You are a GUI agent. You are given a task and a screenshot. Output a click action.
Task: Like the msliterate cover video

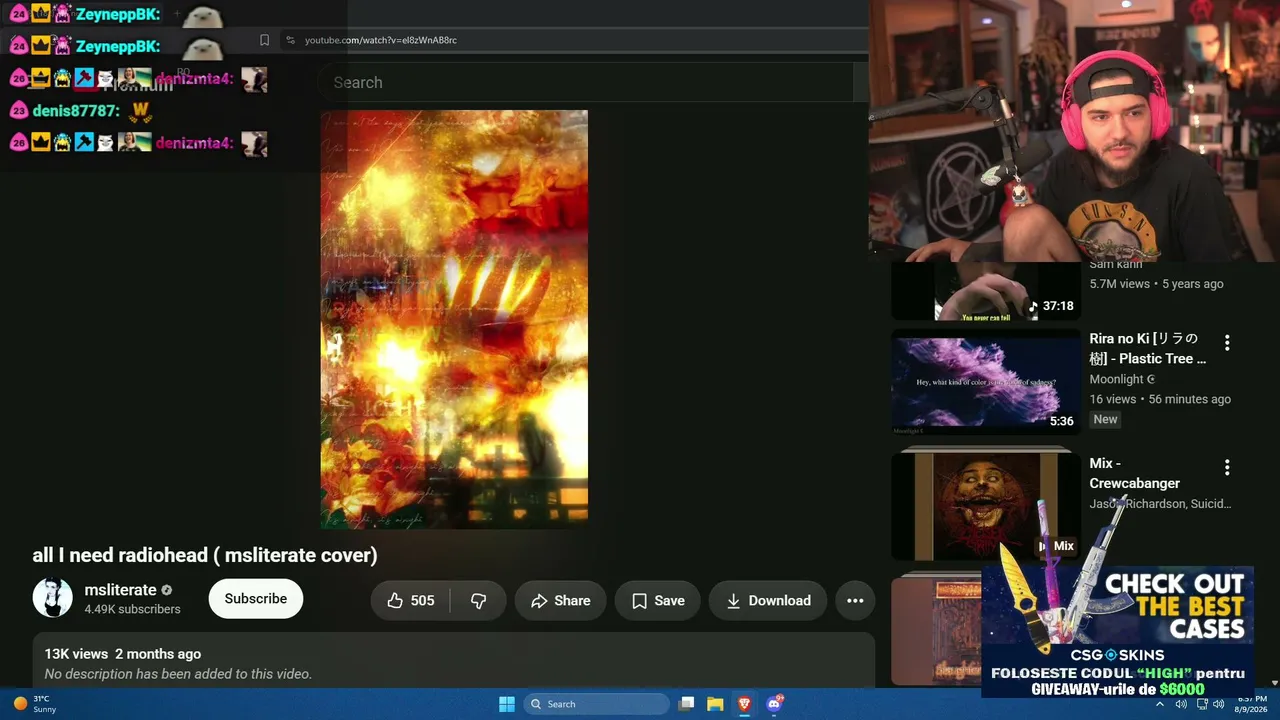pos(410,600)
